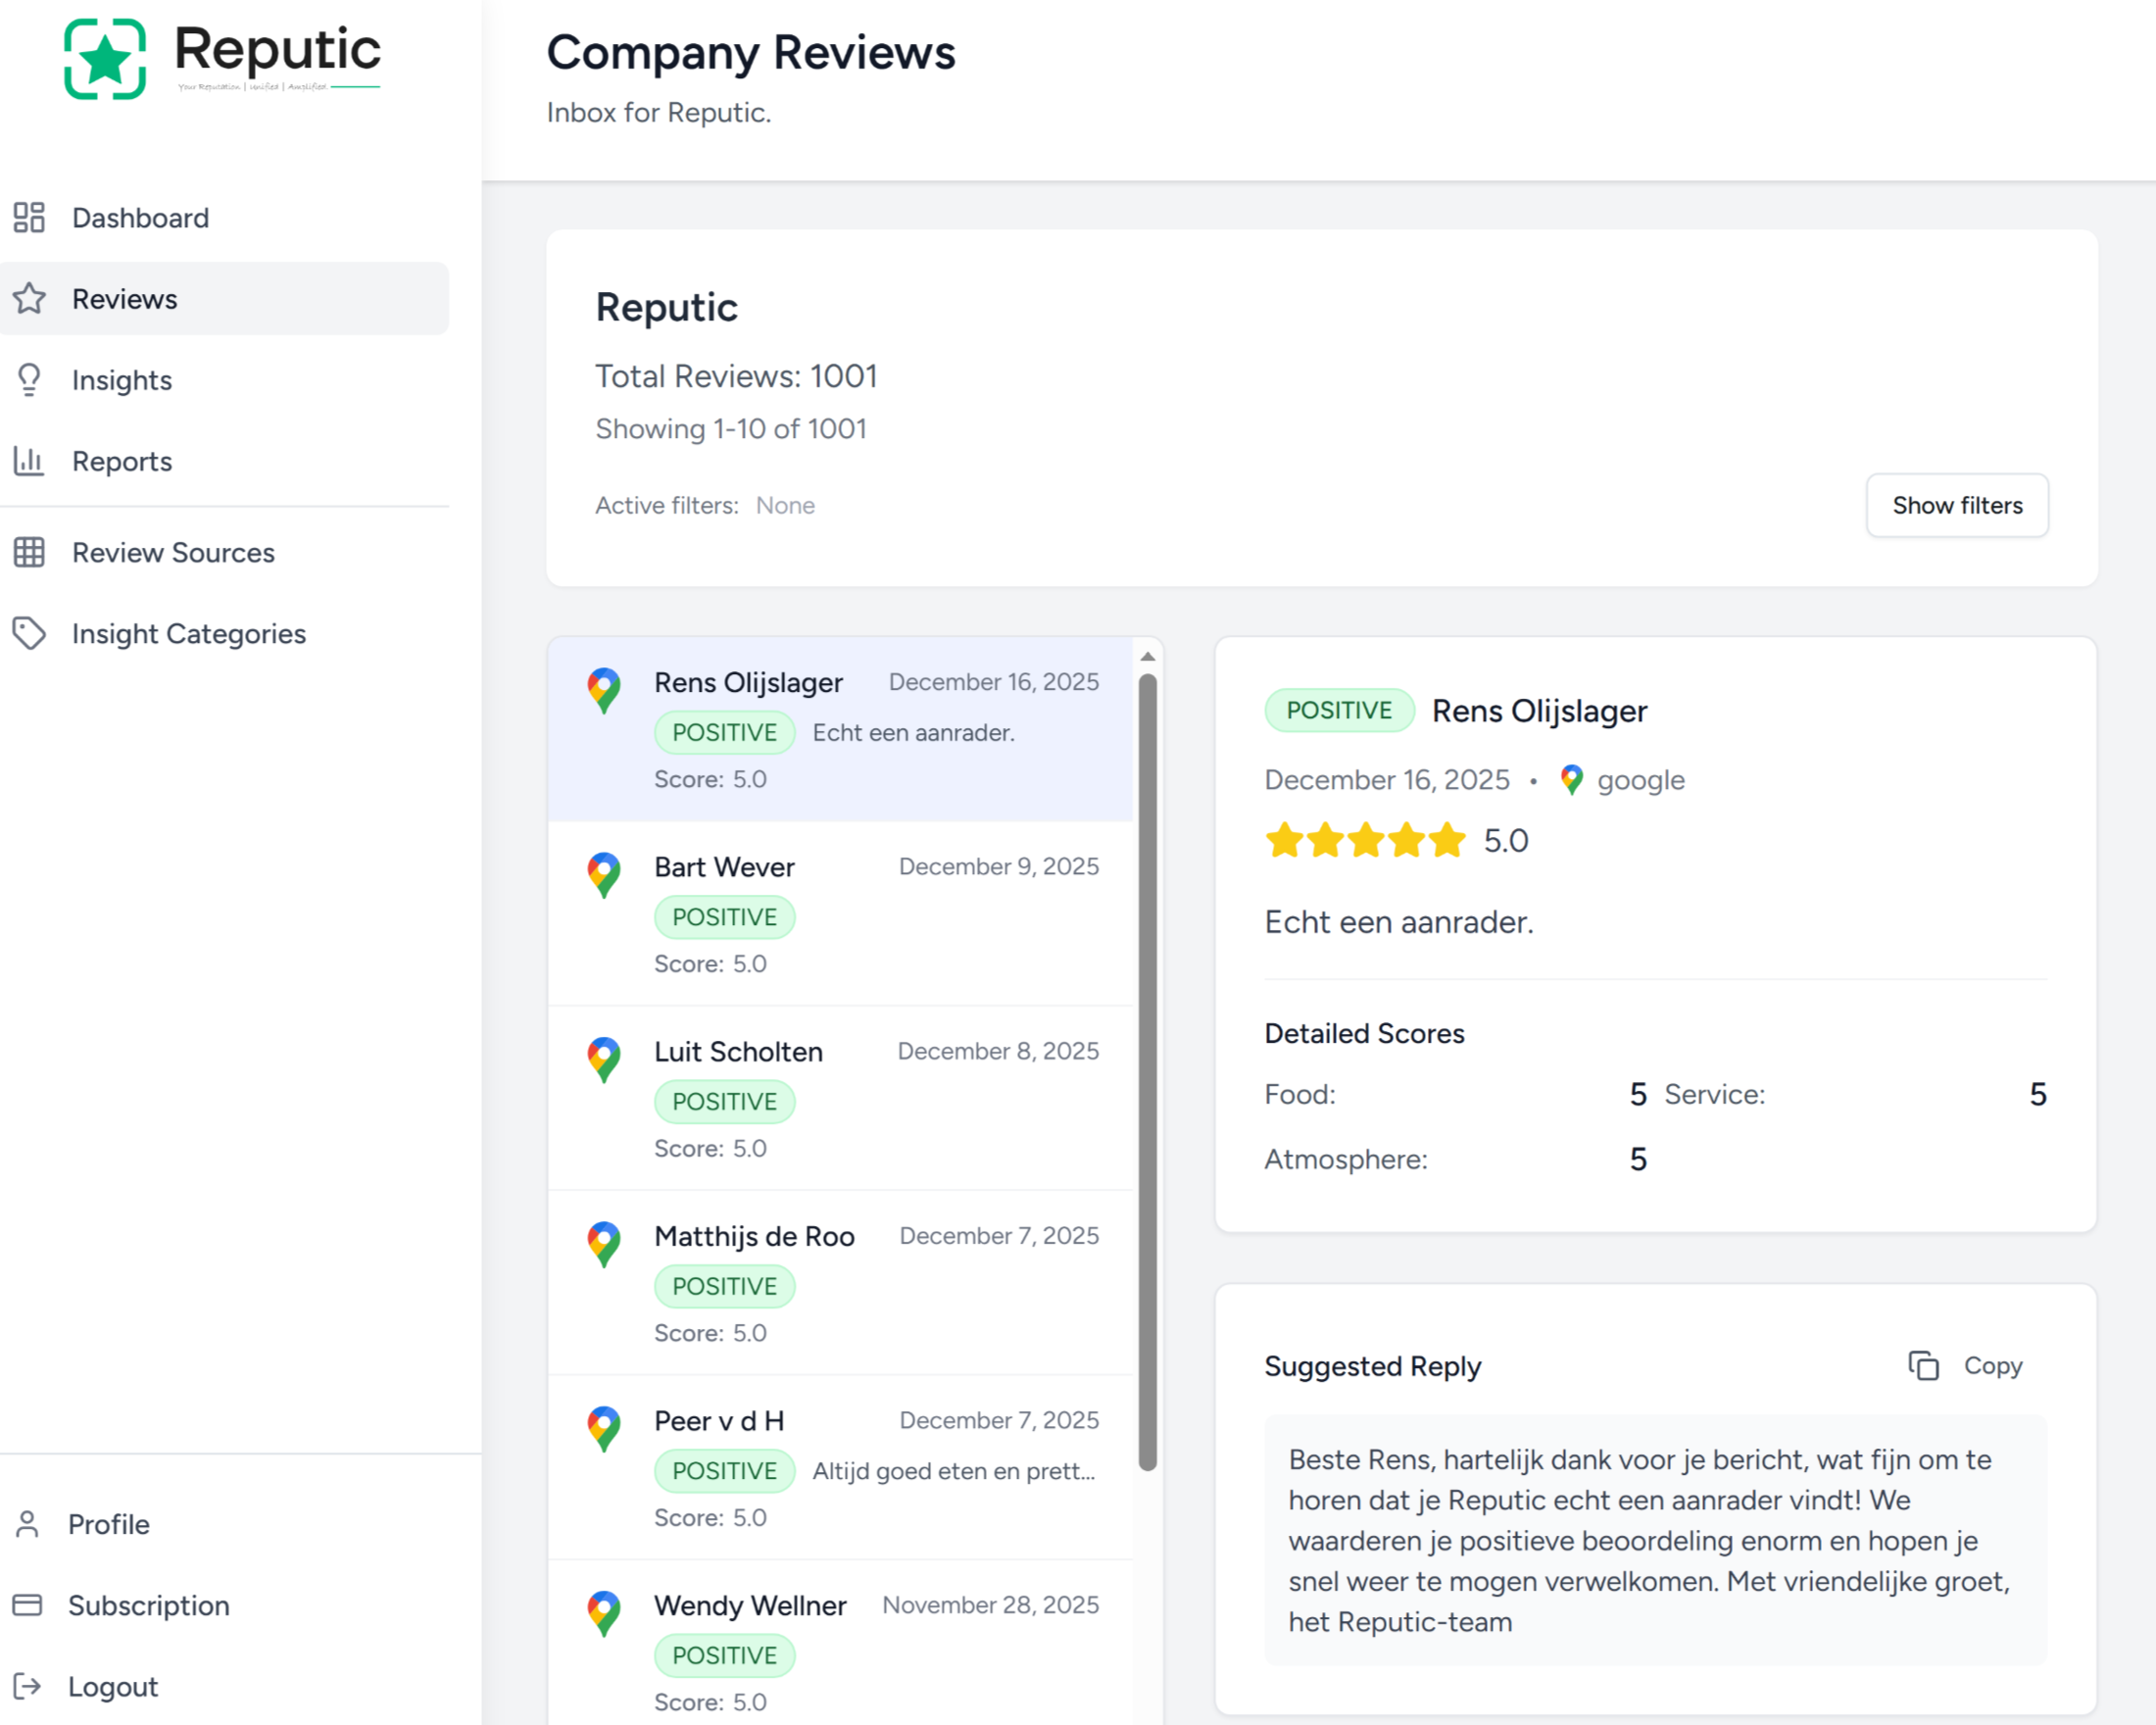Click the 5-star rating display

(x=1366, y=840)
